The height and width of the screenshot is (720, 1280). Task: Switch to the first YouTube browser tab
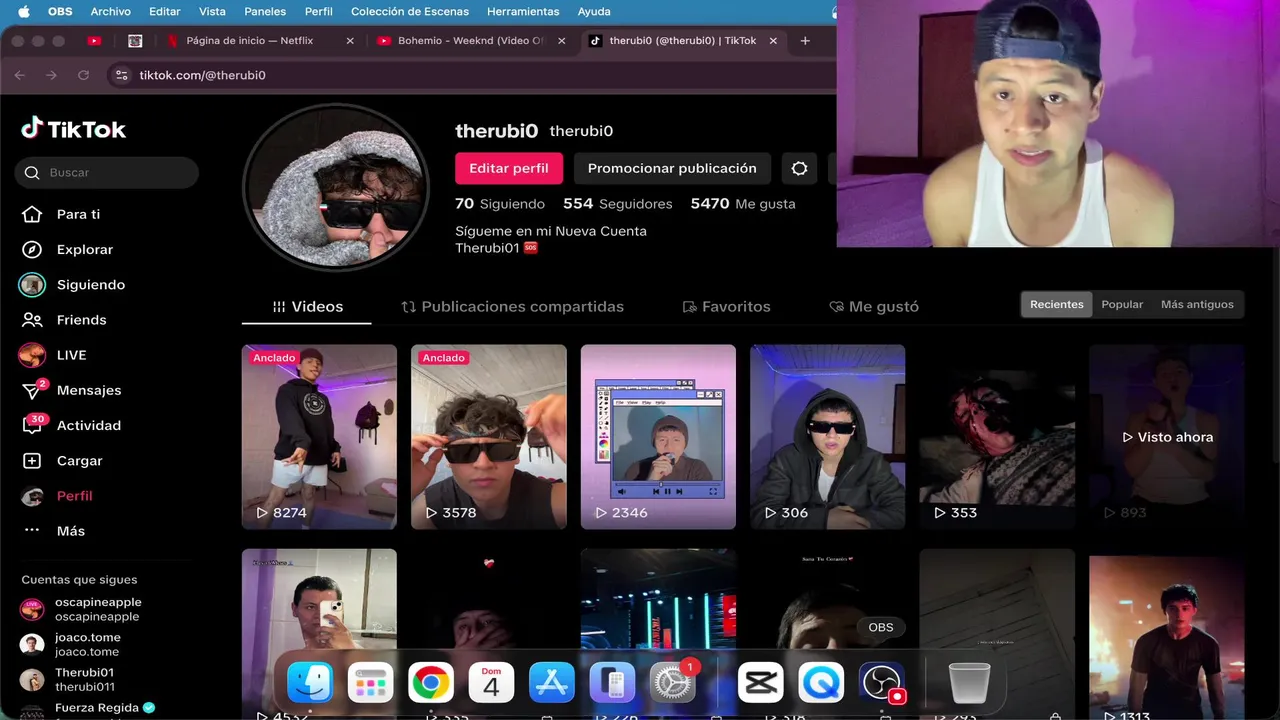[94, 41]
